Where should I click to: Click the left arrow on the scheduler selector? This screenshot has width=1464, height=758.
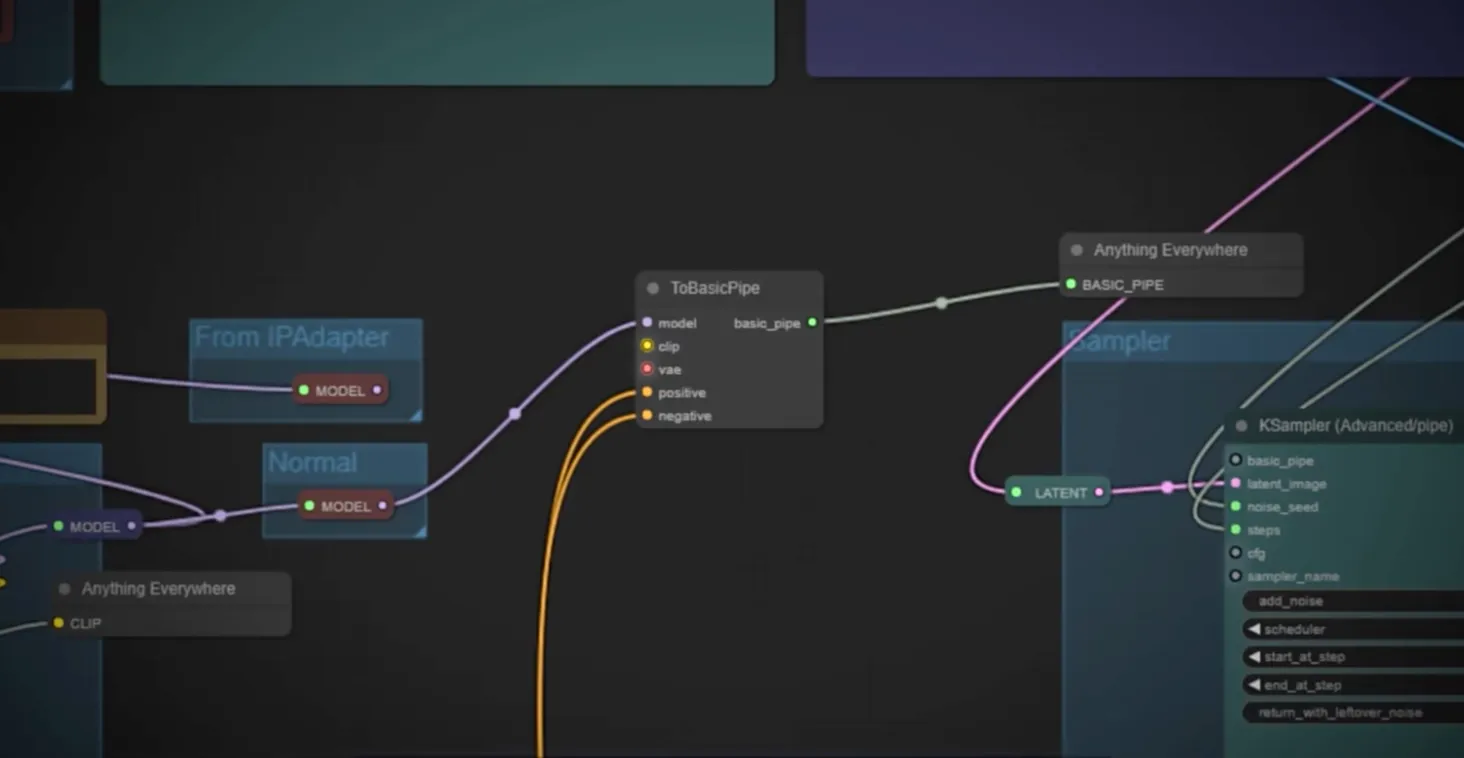[1253, 629]
